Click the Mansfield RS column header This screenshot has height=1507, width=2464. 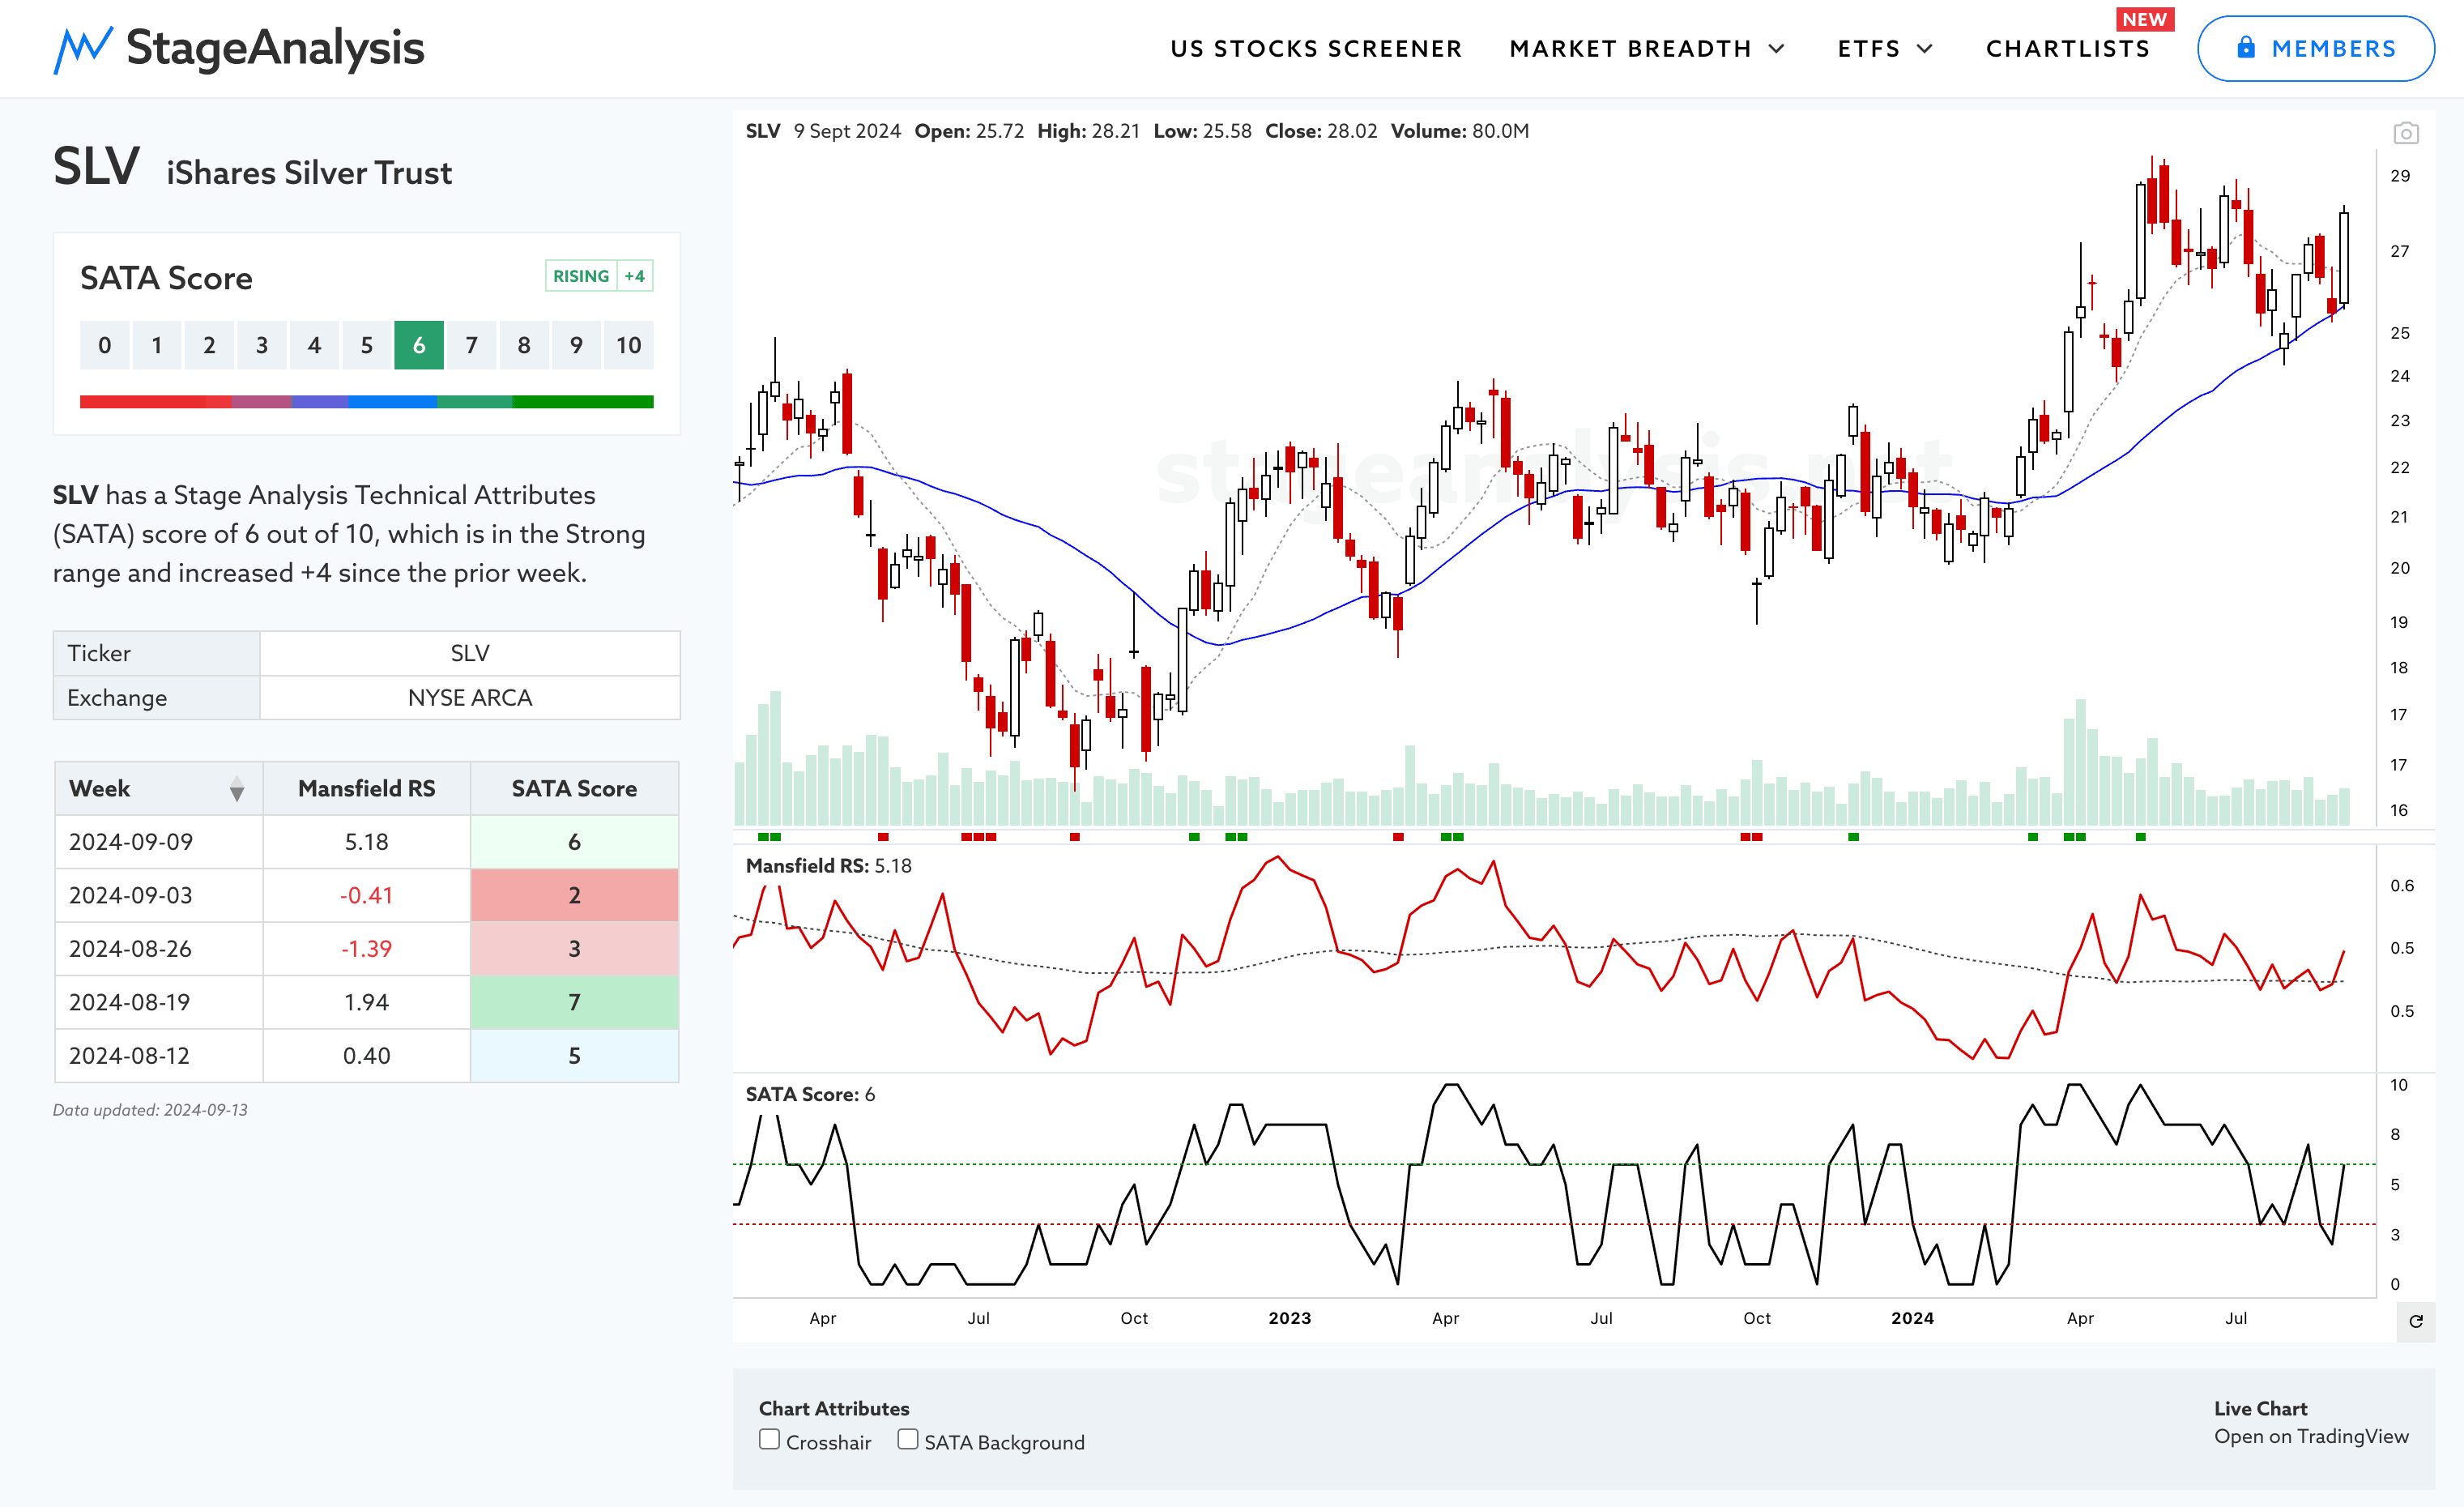pos(366,789)
